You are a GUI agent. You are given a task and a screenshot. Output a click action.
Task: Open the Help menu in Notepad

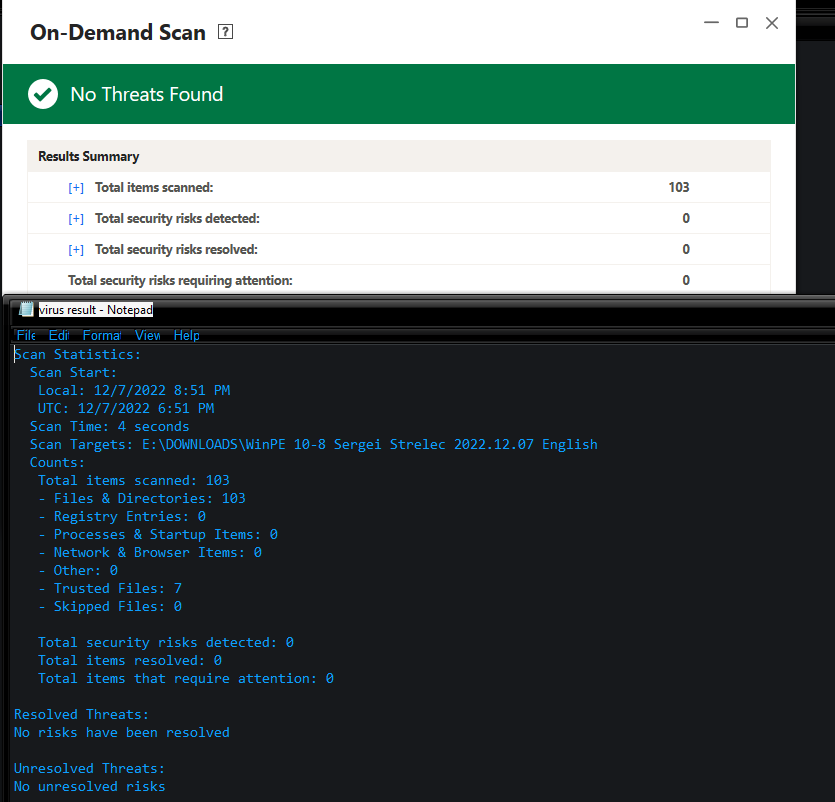coord(186,335)
